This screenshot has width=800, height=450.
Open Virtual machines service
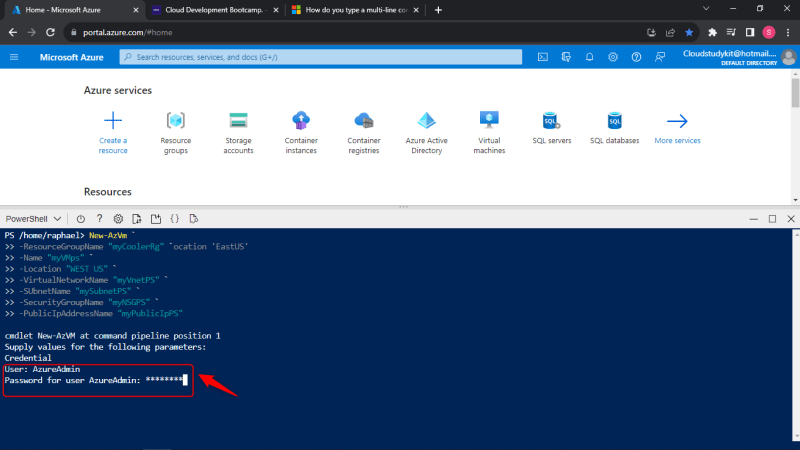pos(489,133)
